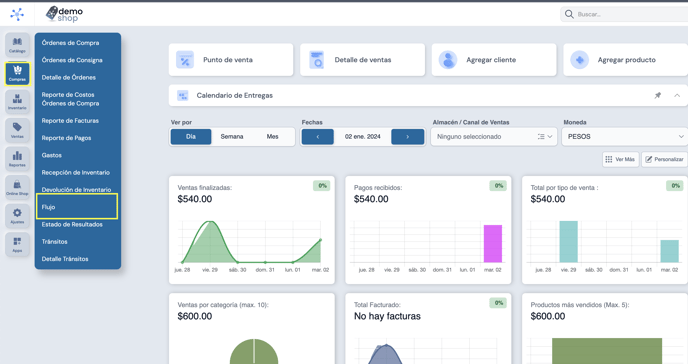Open Gastos menu item
688x364 pixels.
coord(51,155)
